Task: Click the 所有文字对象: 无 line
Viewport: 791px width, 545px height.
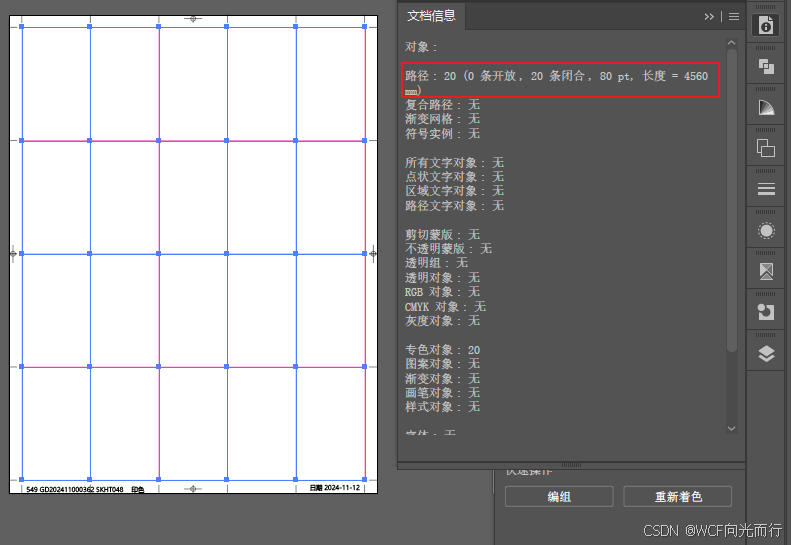Action: pyautogui.click(x=454, y=162)
